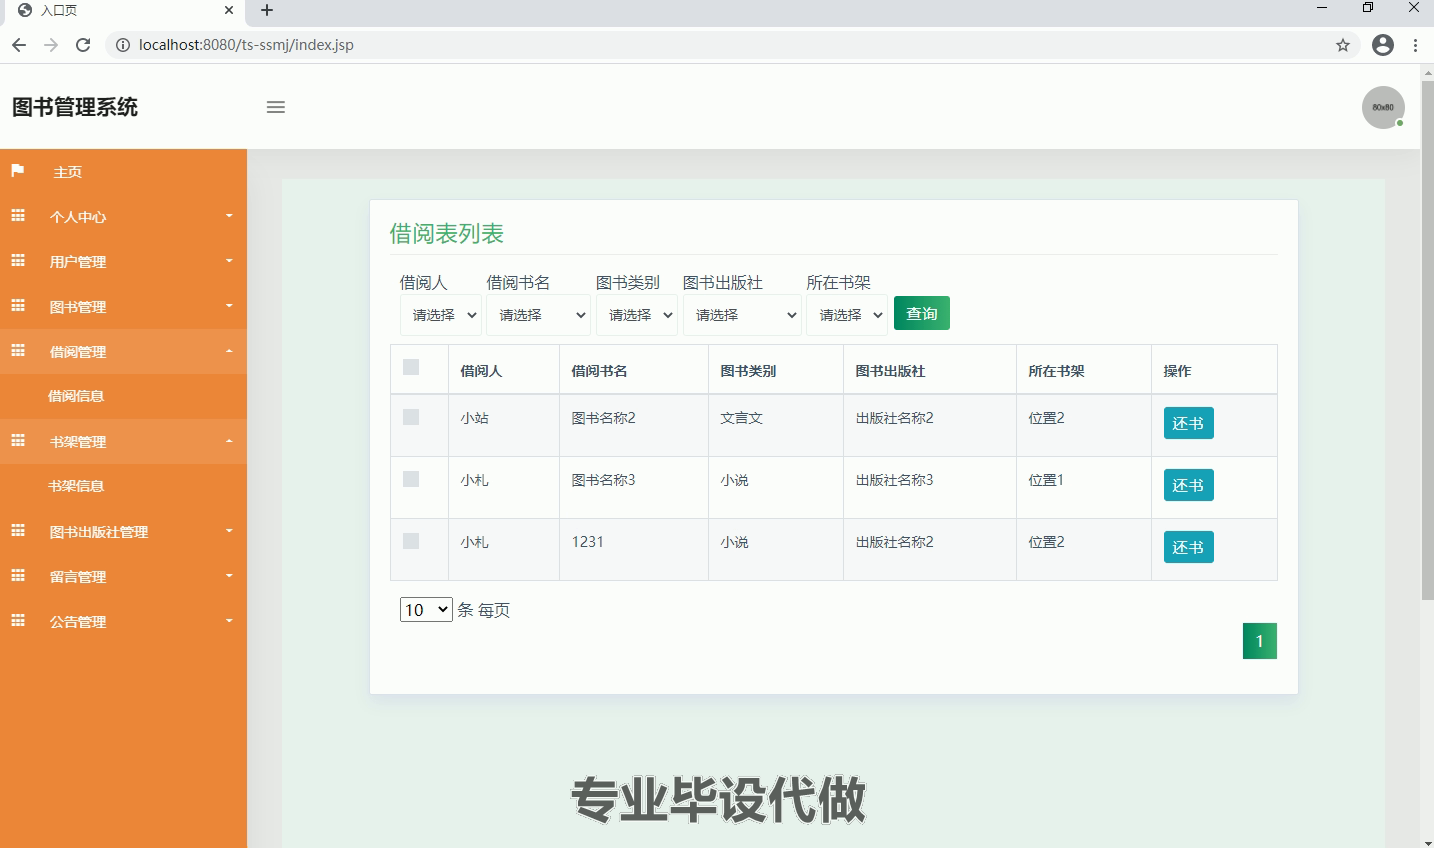Viewport: 1434px width, 848px height.
Task: Click grid icon next to 公告管理
Action: [18, 621]
